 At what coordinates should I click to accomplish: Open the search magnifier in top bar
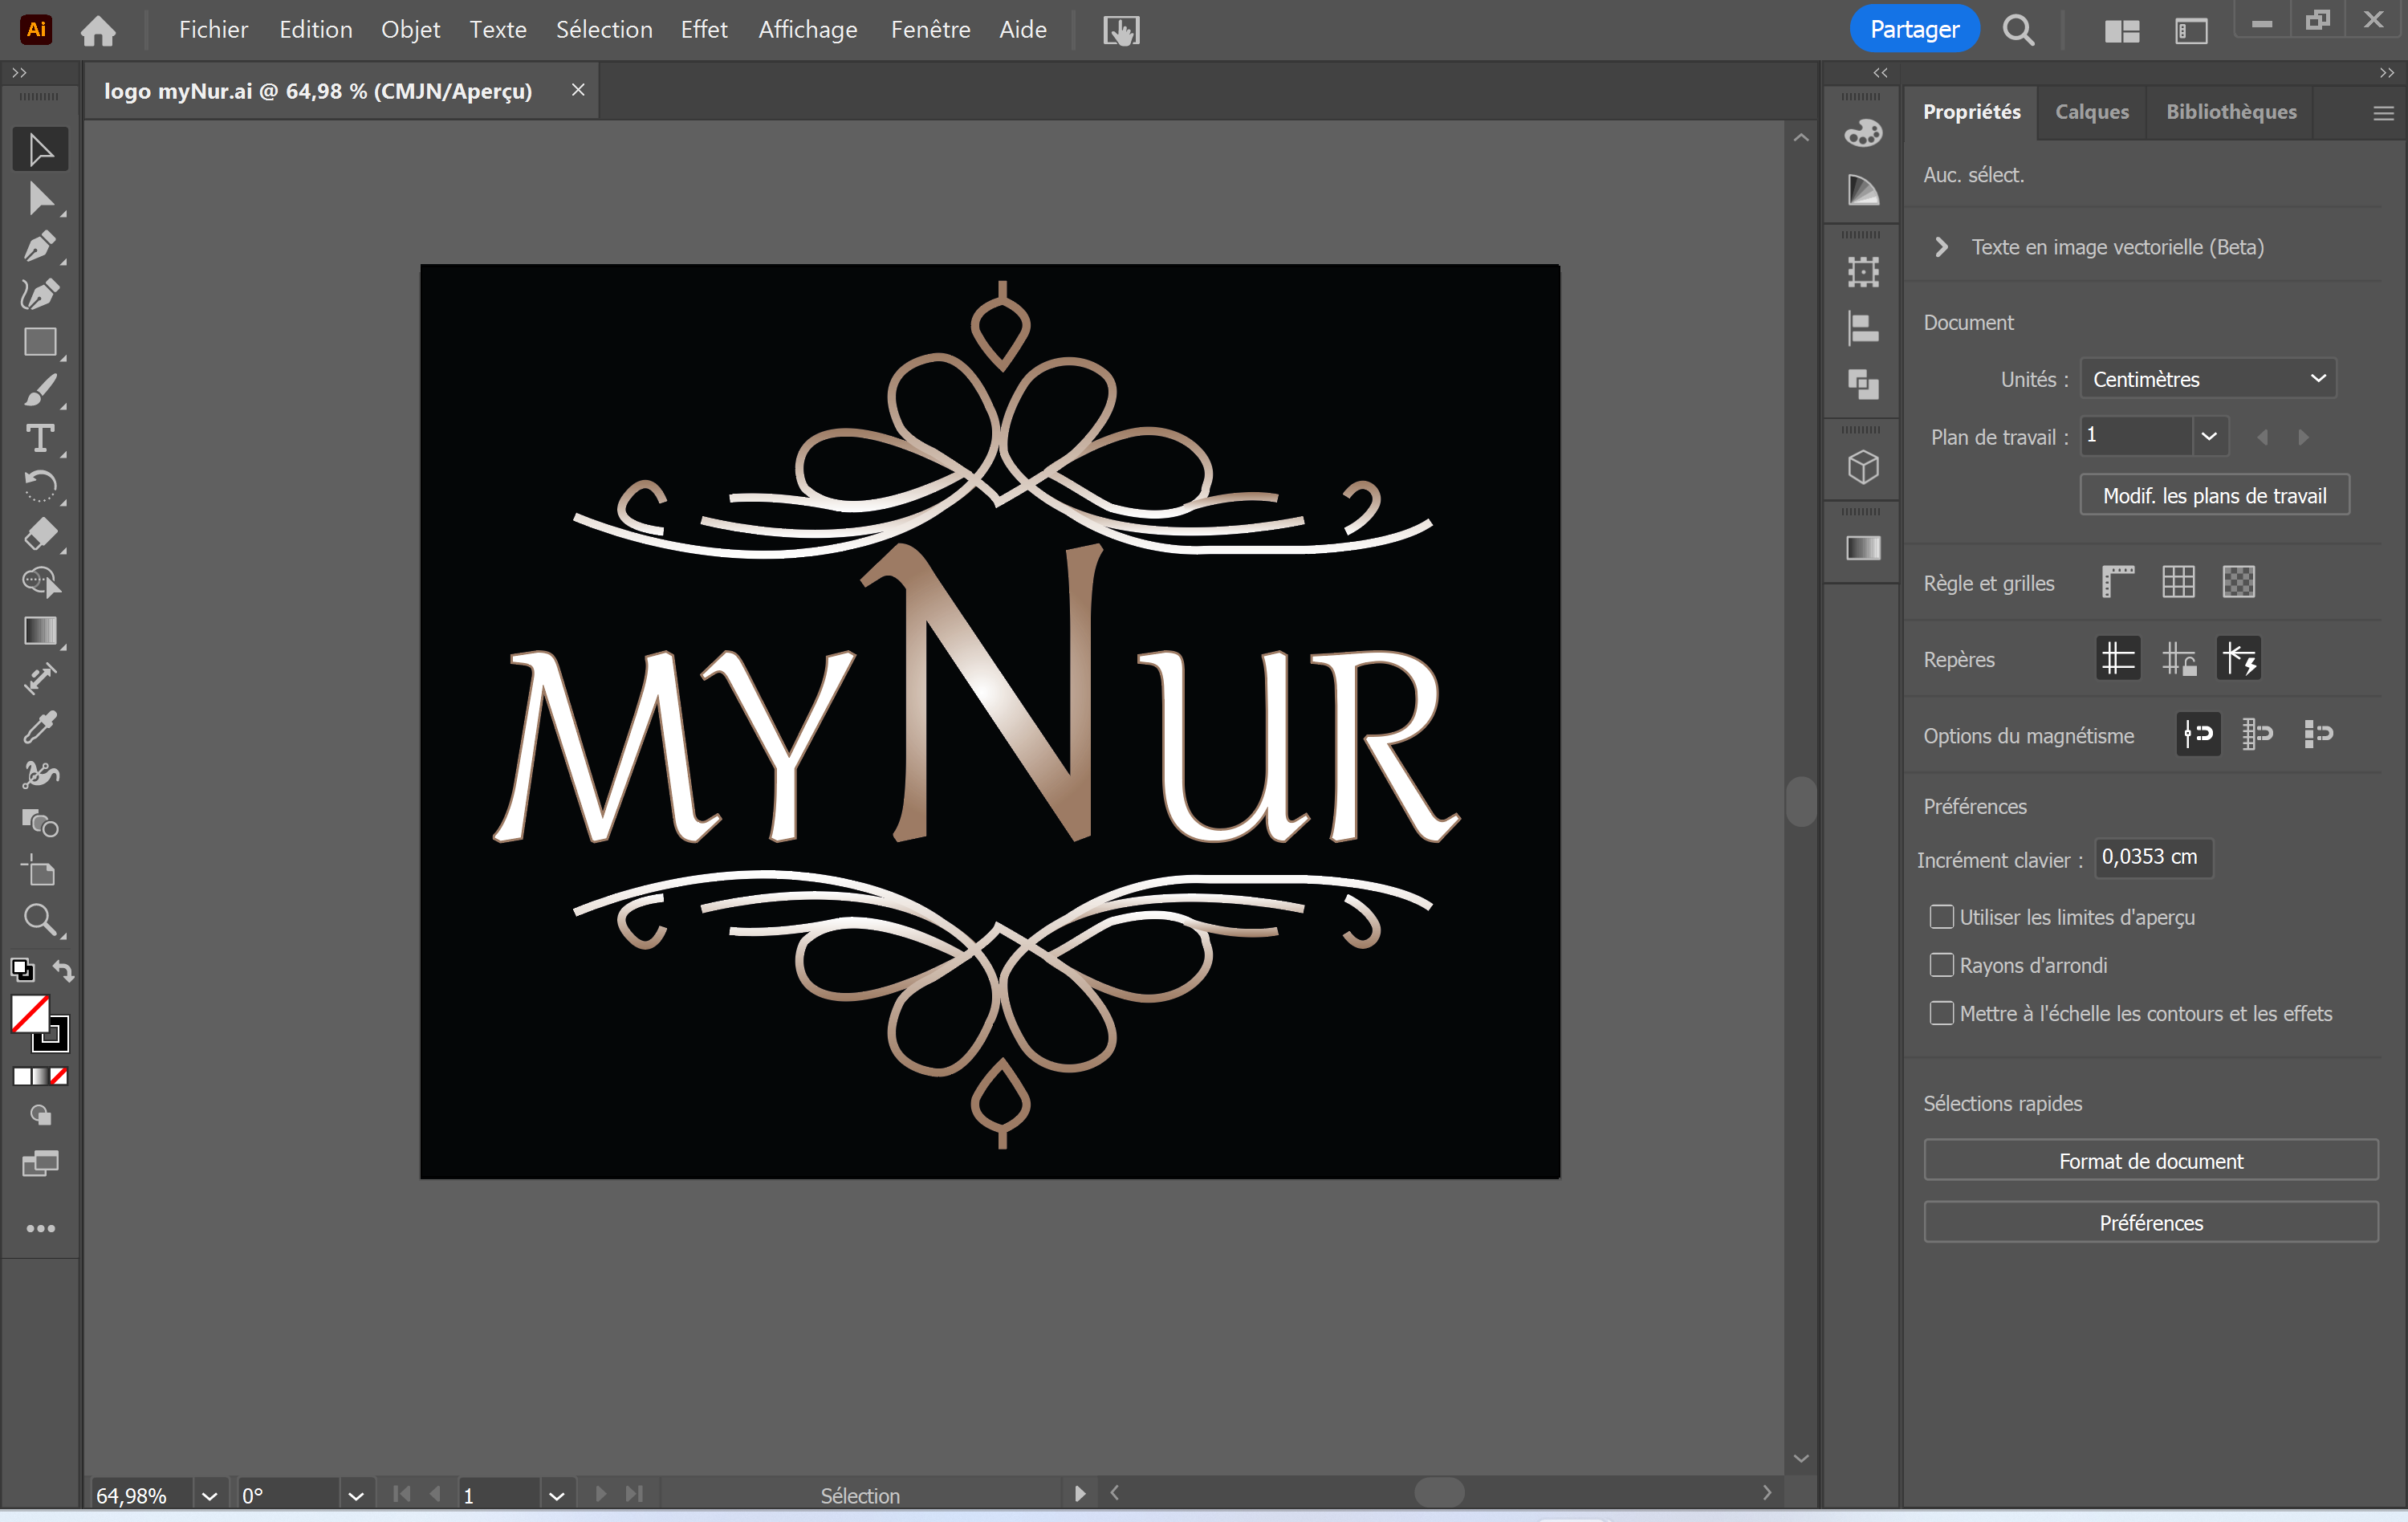point(2018,30)
